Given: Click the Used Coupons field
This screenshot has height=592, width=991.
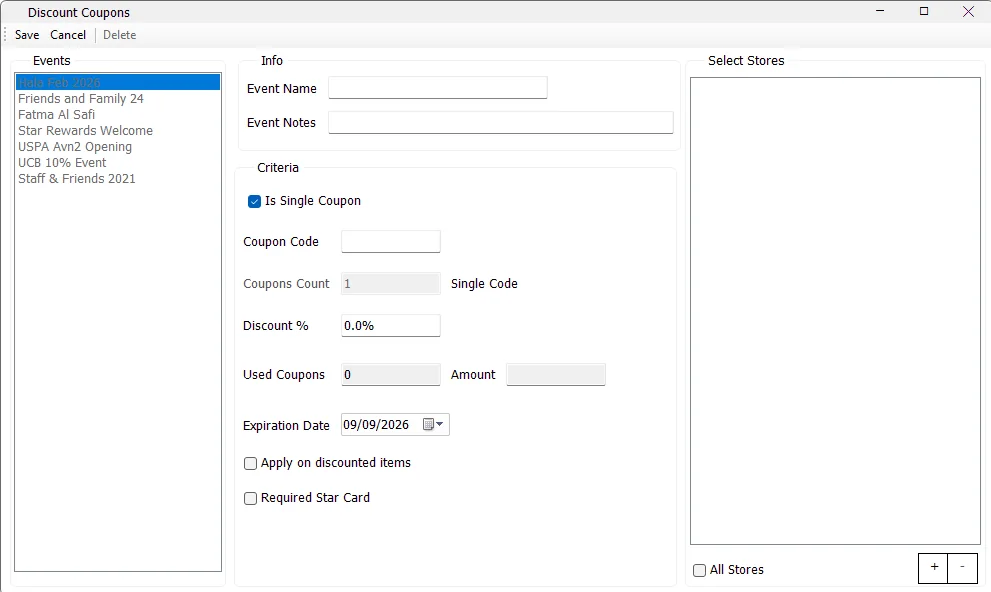Looking at the screenshot, I should tap(391, 375).
